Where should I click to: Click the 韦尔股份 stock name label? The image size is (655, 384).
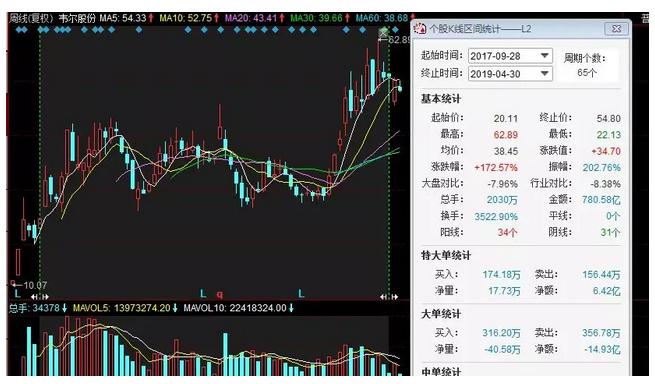click(x=77, y=18)
